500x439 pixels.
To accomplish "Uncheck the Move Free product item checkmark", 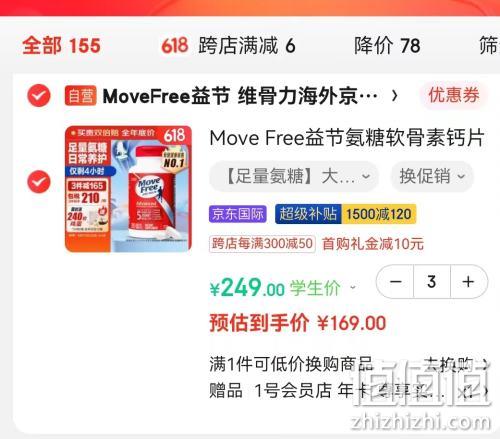I will [x=39, y=182].
